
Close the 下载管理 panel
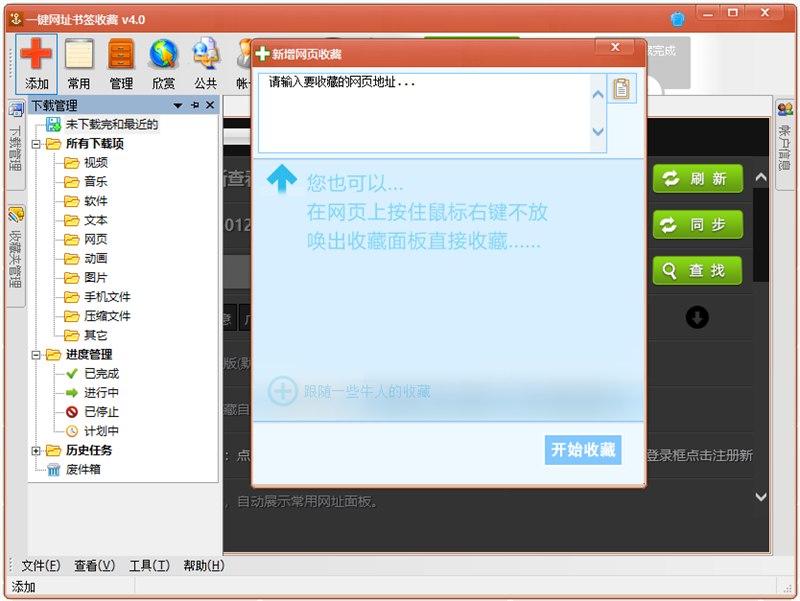point(210,105)
